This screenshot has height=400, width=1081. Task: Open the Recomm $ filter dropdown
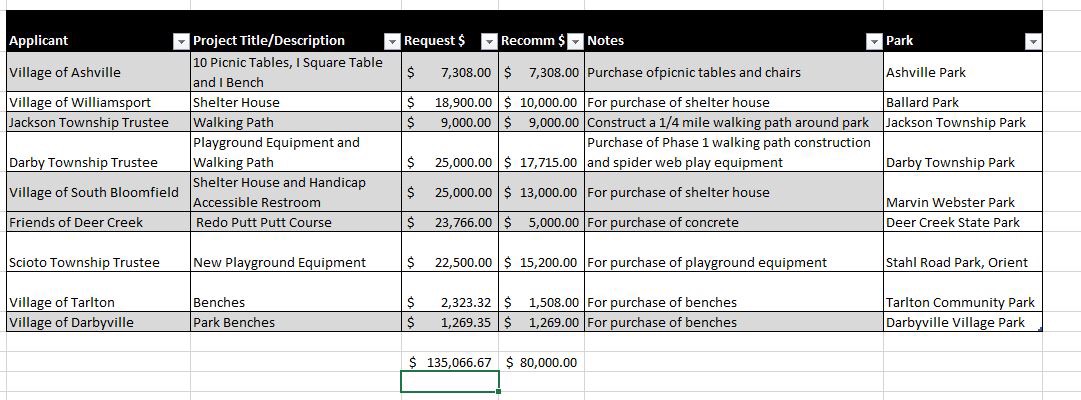point(575,42)
